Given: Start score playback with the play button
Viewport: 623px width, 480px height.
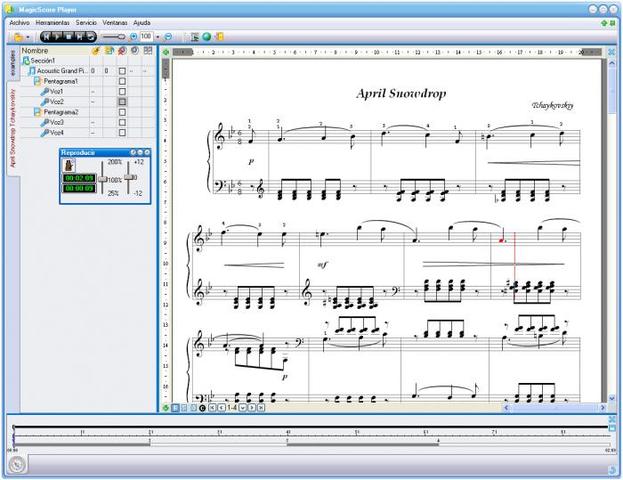Looking at the screenshot, I should (58, 37).
